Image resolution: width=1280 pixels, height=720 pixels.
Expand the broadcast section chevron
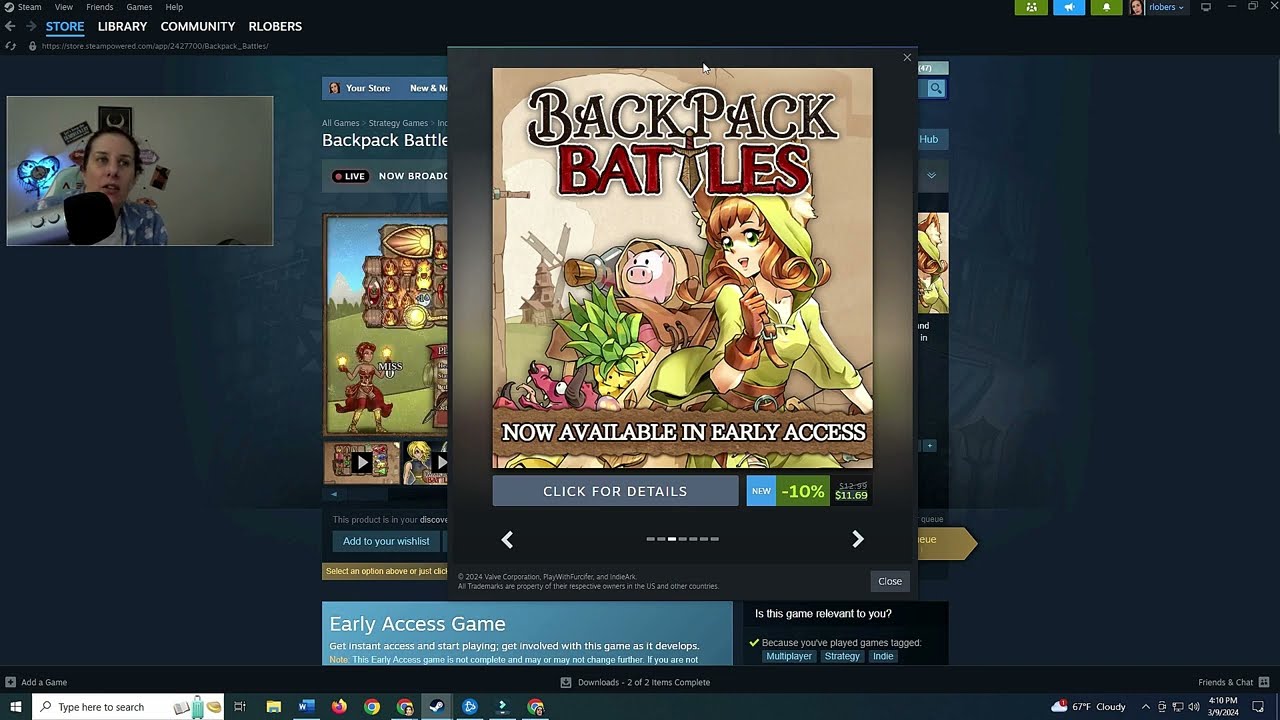pos(931,176)
